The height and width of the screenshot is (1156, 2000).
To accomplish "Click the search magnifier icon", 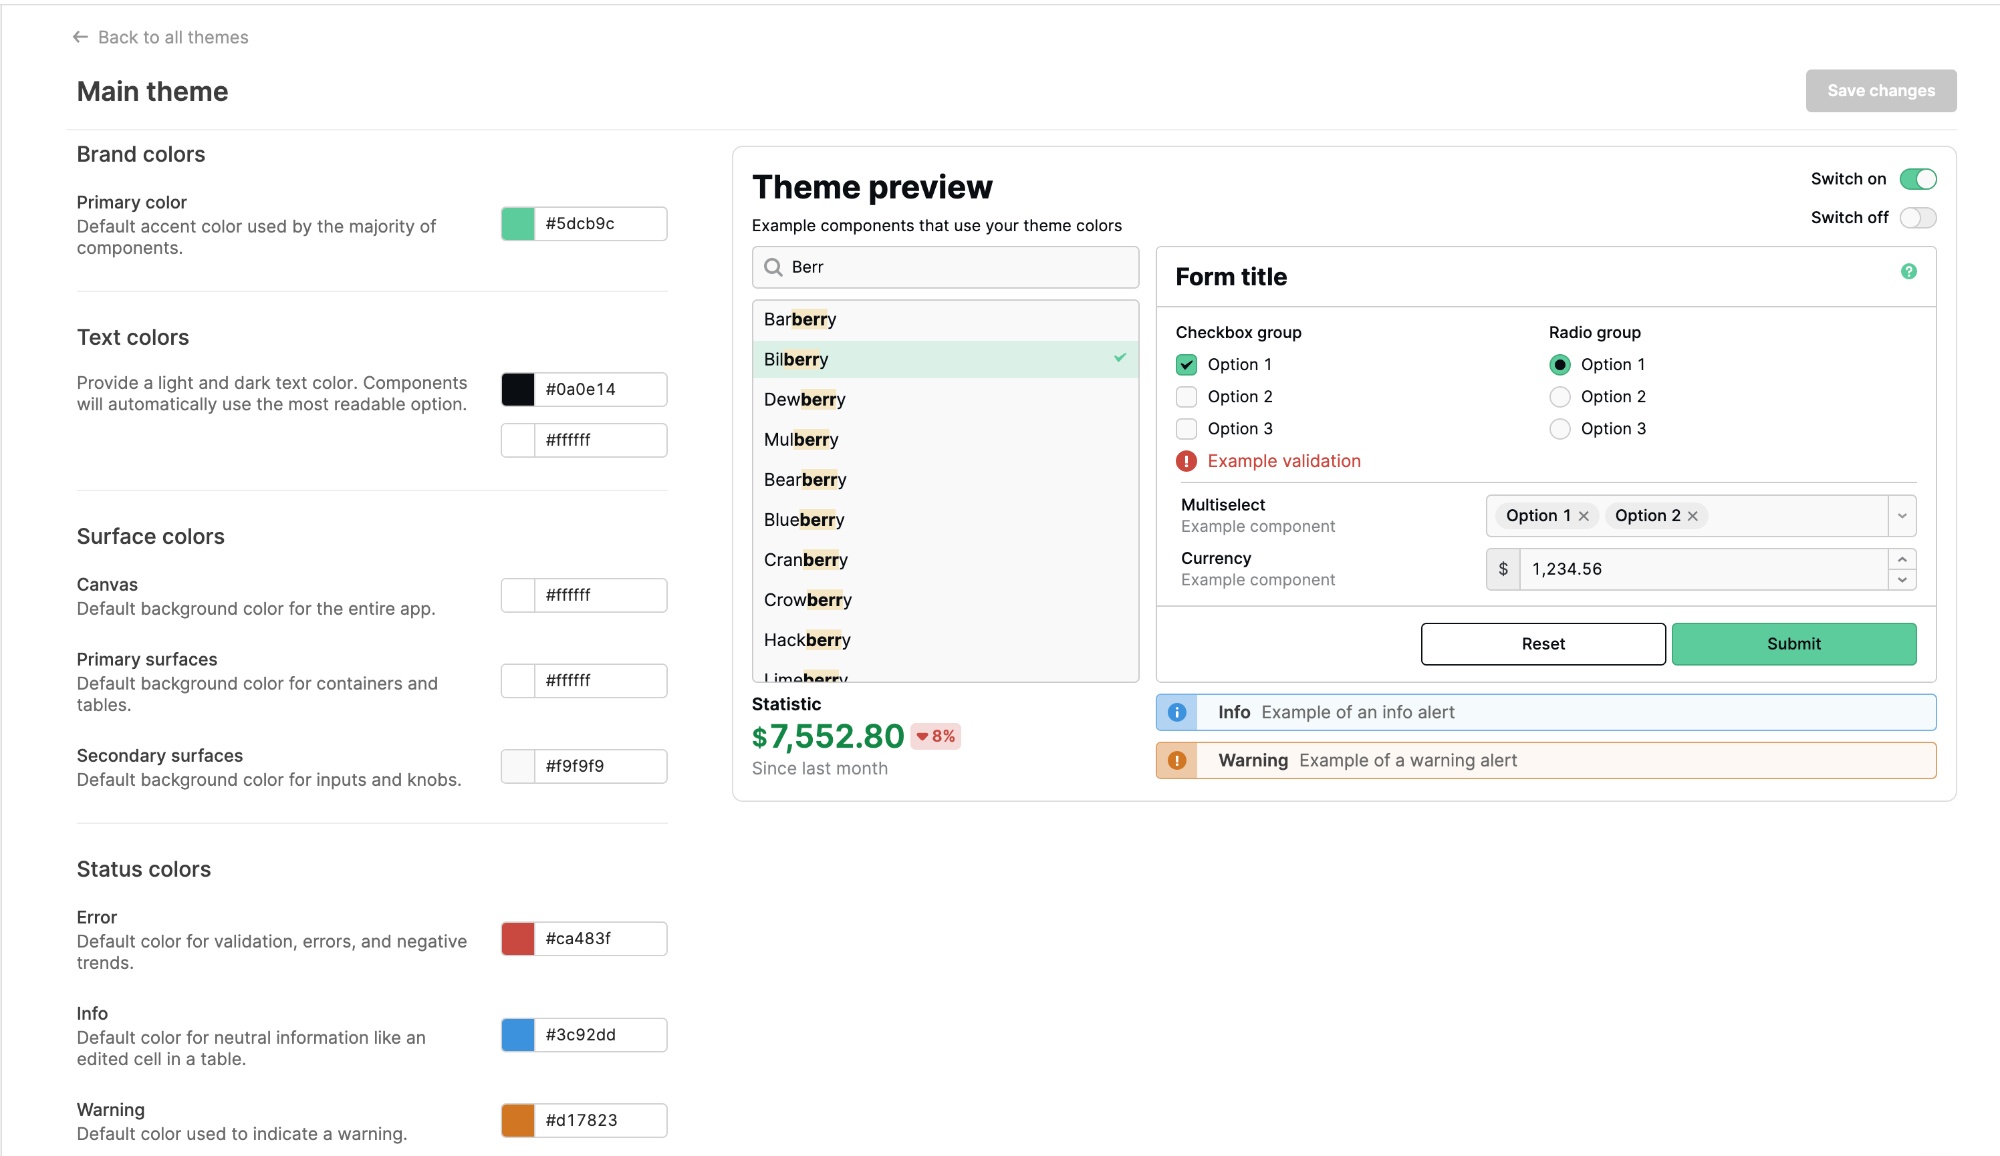I will pos(773,268).
